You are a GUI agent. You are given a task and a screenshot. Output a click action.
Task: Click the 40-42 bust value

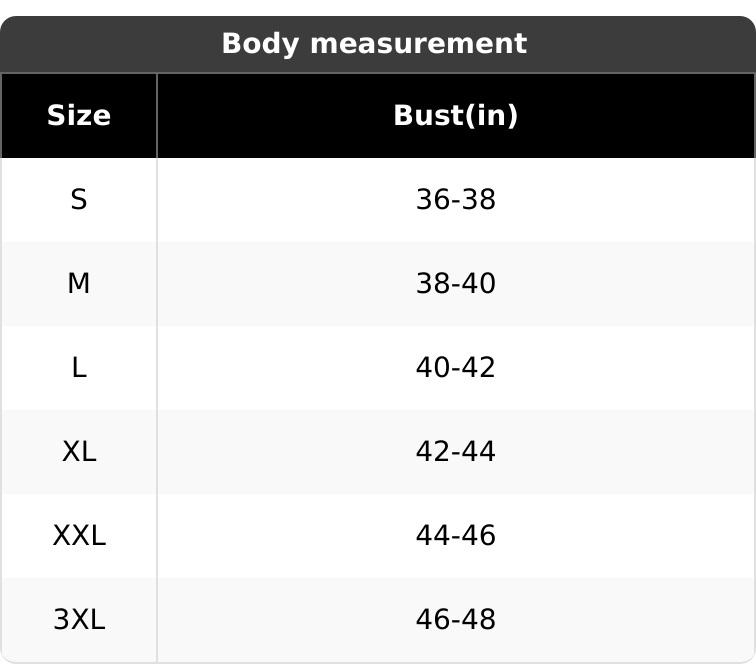(x=455, y=368)
